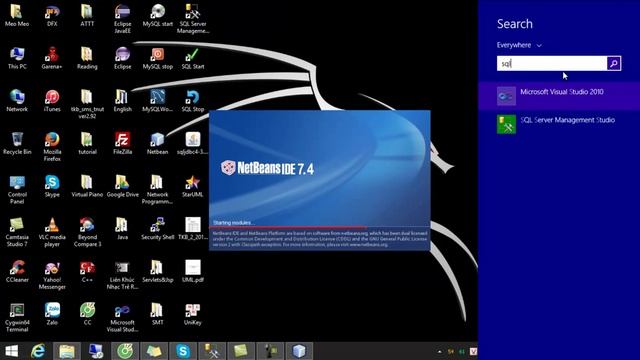Viewport: 640px width, 360px height.
Task: Open the Servlet&Jsp folder
Action: click(158, 271)
